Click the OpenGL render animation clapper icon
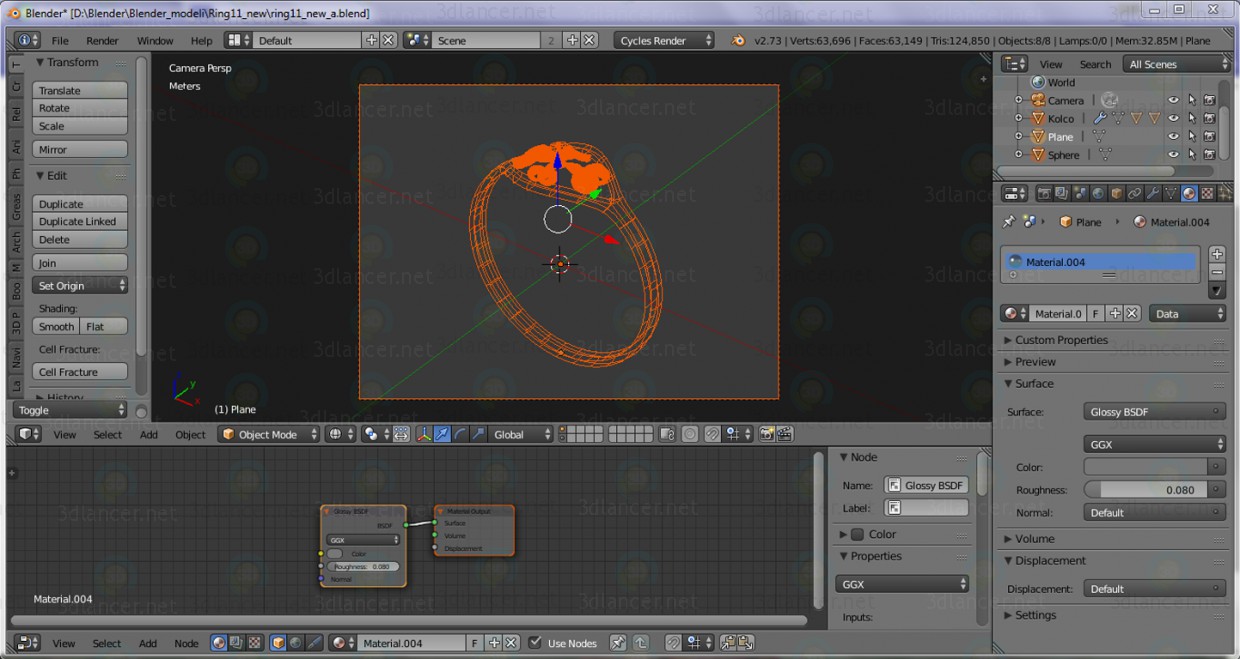 point(784,434)
